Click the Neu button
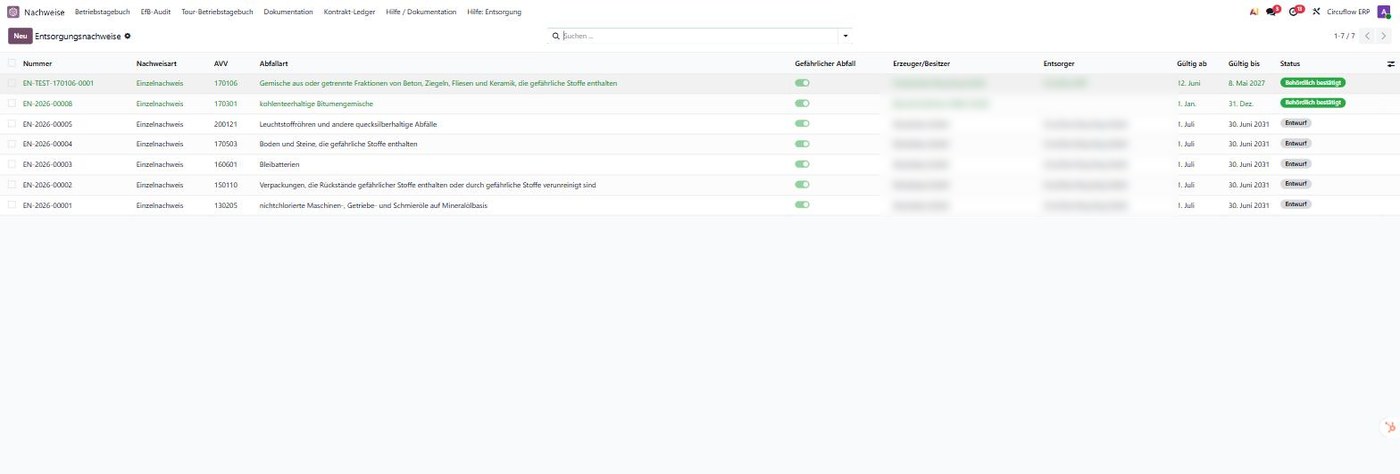The image size is (1400, 474). coord(20,36)
